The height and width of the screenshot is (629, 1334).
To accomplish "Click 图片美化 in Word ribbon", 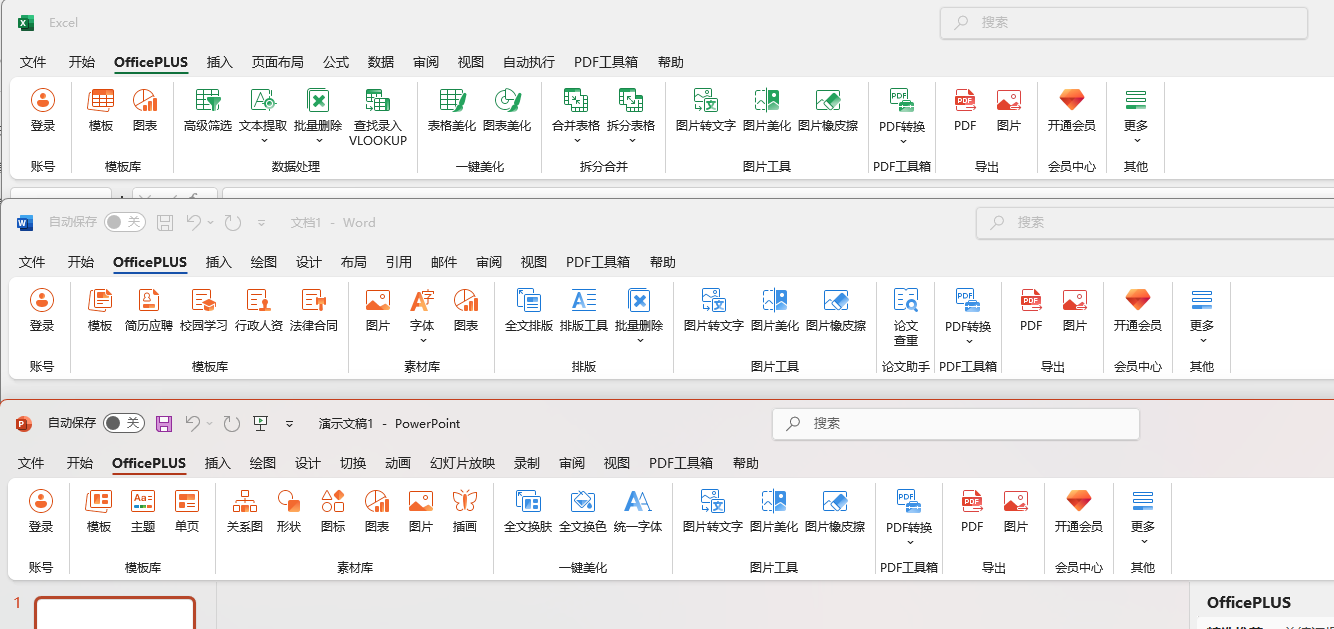I will (x=775, y=310).
